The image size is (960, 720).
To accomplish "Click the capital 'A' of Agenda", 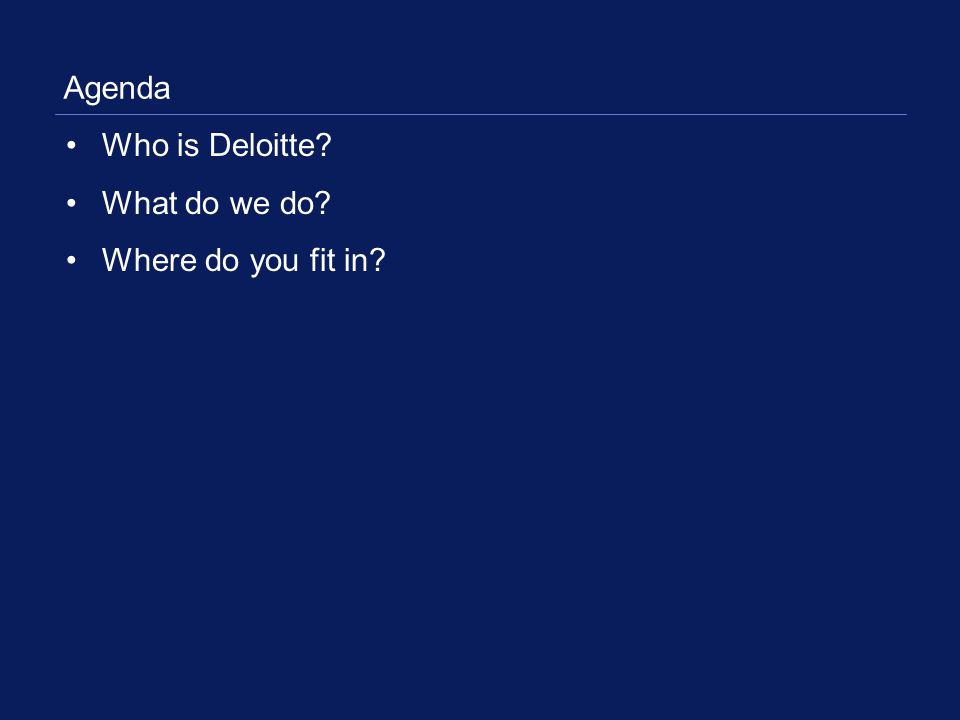I will (x=73, y=88).
